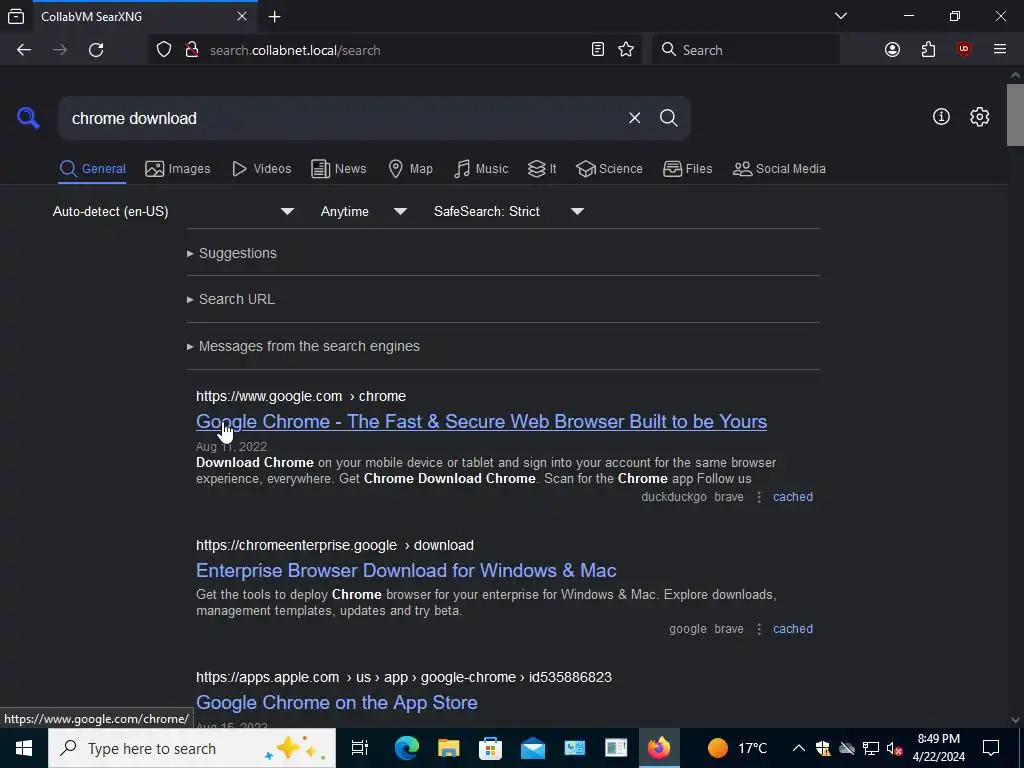Open the notifications action center icon

(x=991, y=748)
